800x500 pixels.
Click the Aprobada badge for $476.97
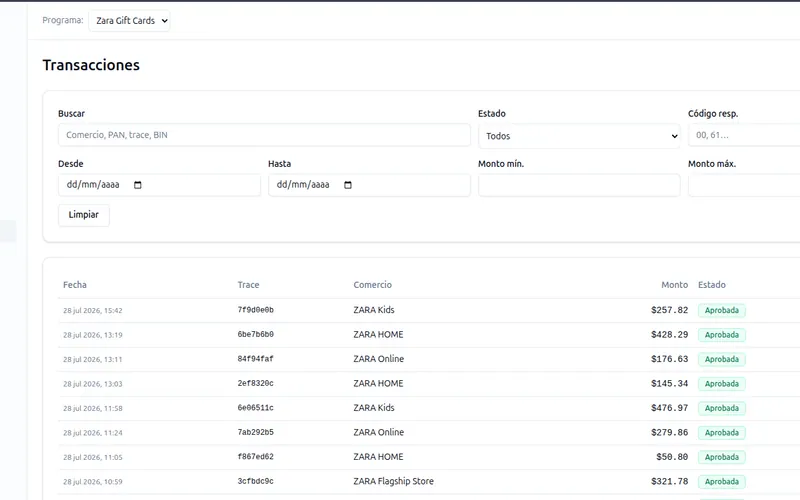721,408
